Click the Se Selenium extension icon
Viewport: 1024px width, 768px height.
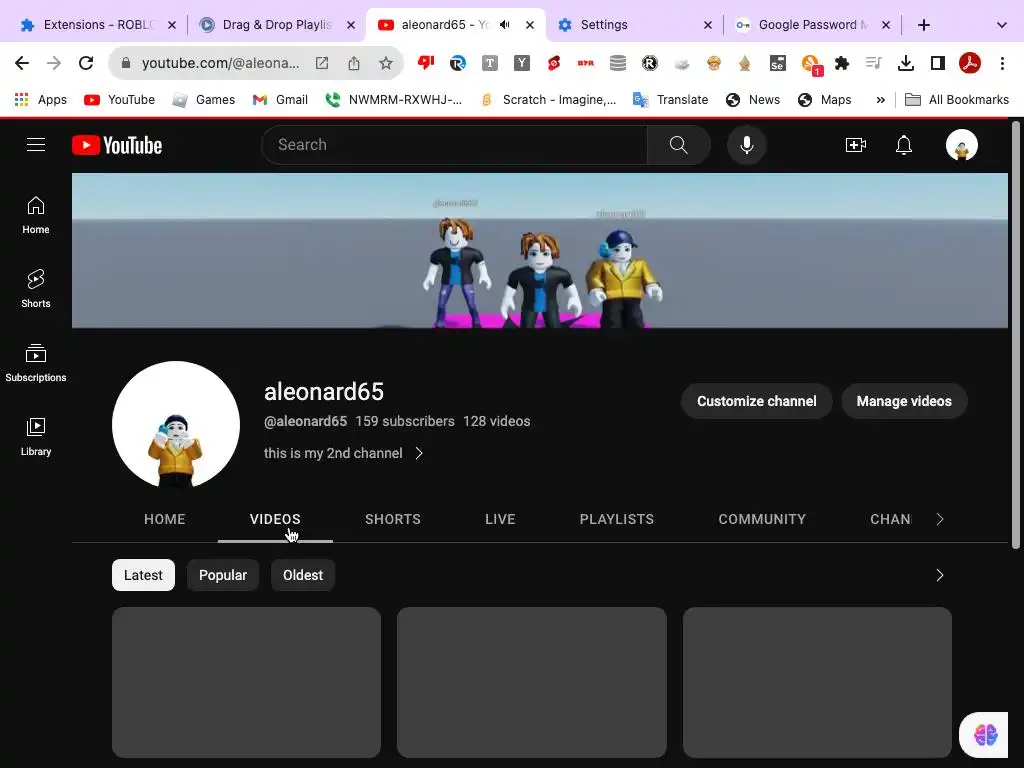(777, 63)
